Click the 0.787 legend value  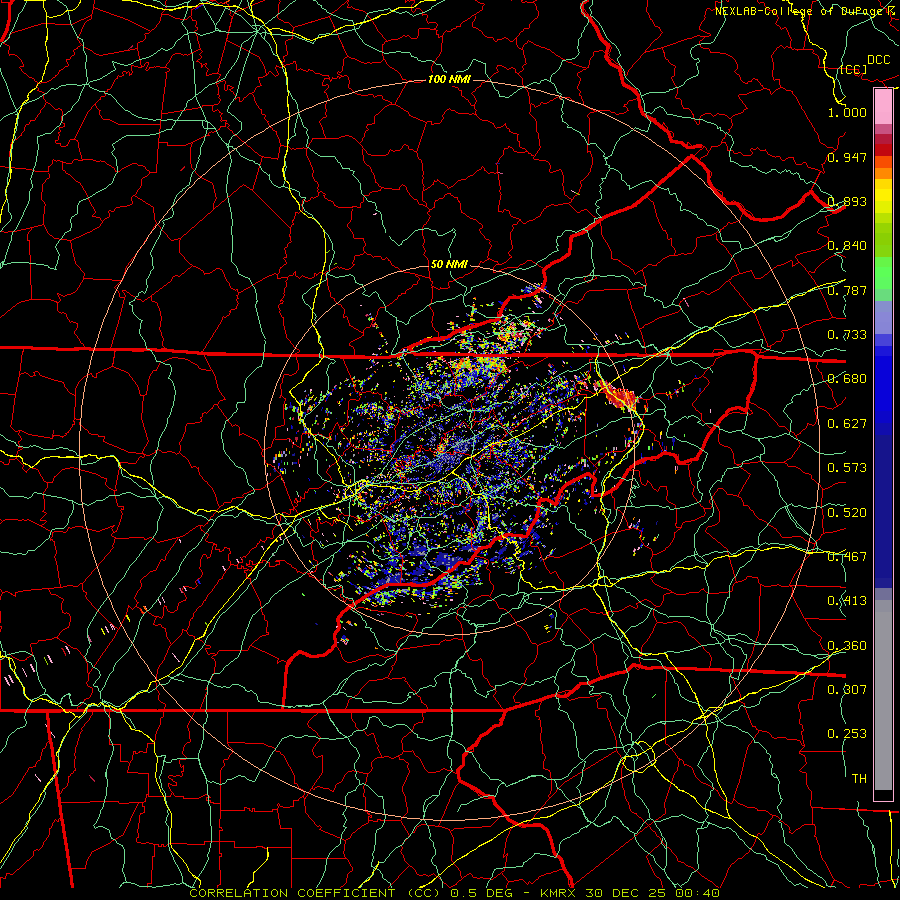pyautogui.click(x=847, y=290)
